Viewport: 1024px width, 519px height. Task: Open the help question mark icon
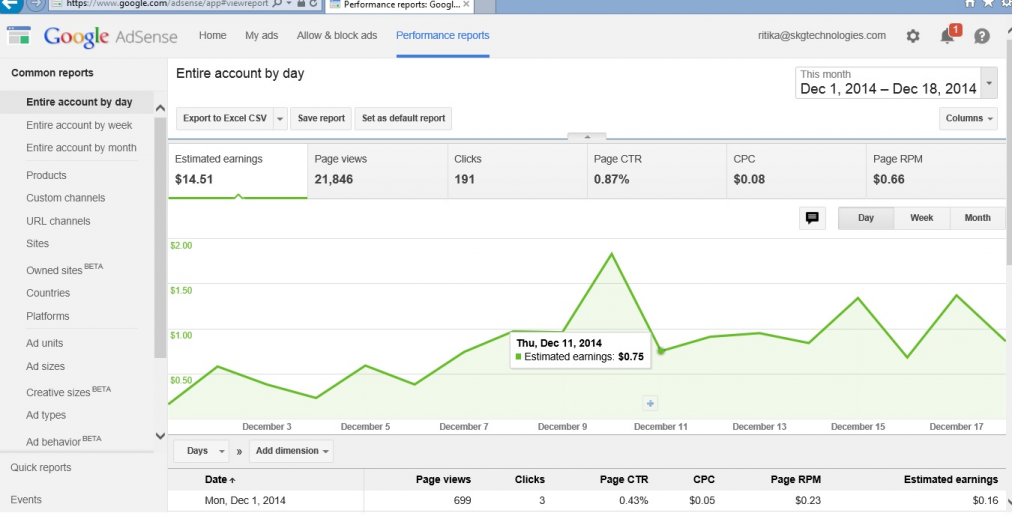click(x=982, y=36)
